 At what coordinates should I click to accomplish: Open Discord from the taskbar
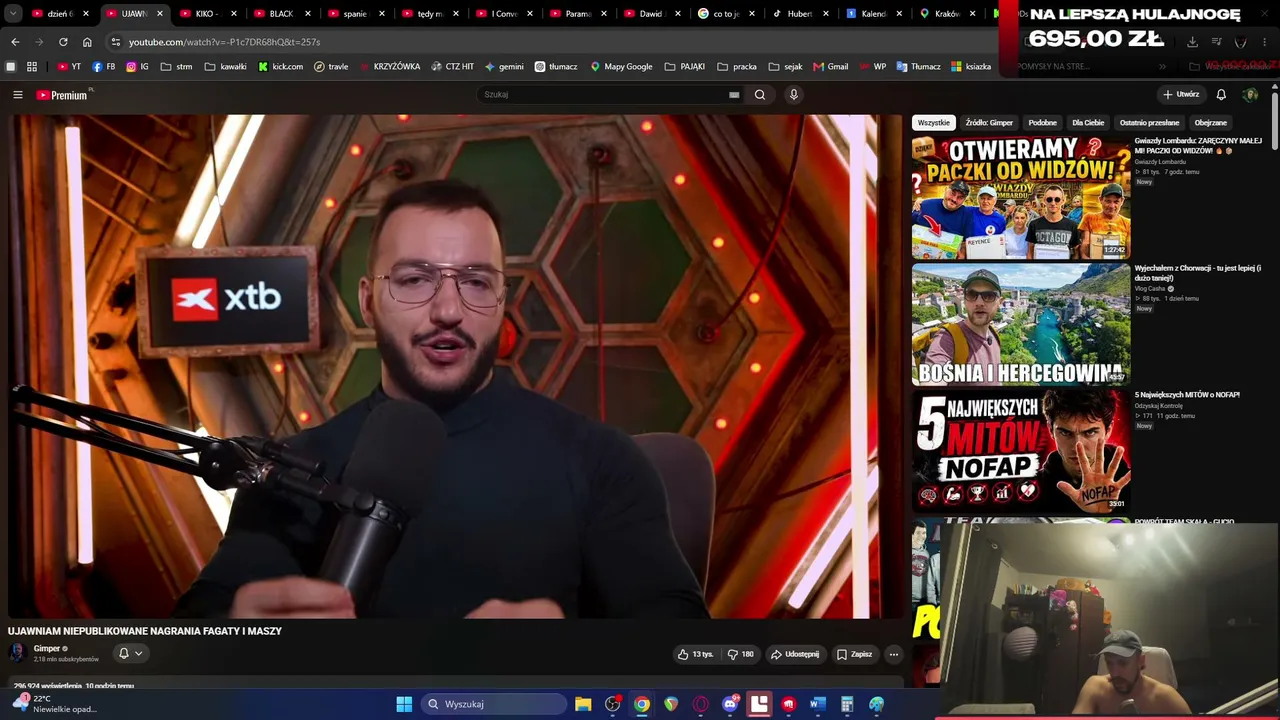pos(730,704)
